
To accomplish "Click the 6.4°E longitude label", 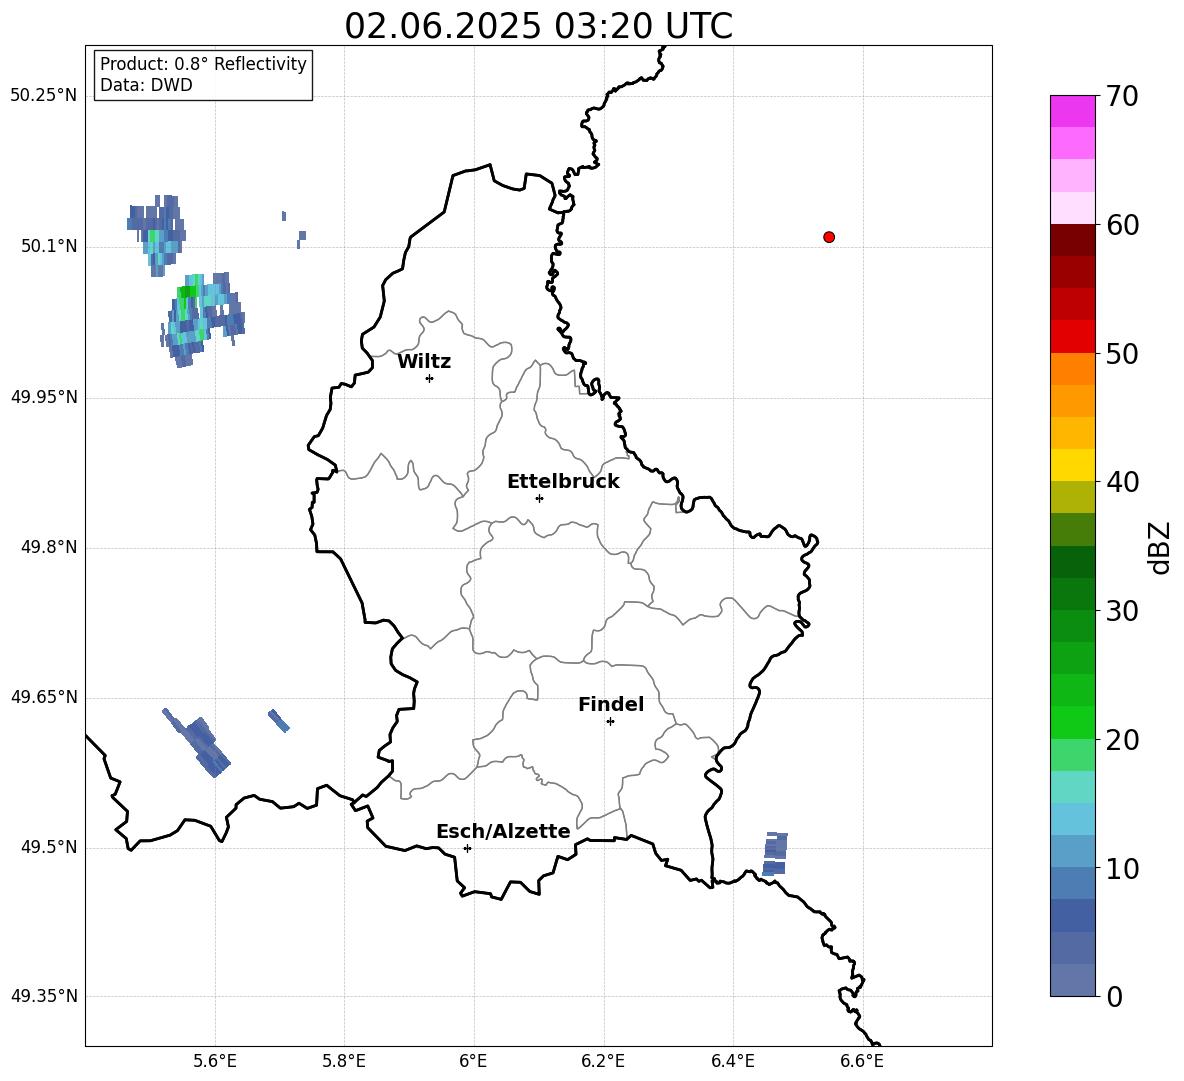I will tap(732, 1061).
